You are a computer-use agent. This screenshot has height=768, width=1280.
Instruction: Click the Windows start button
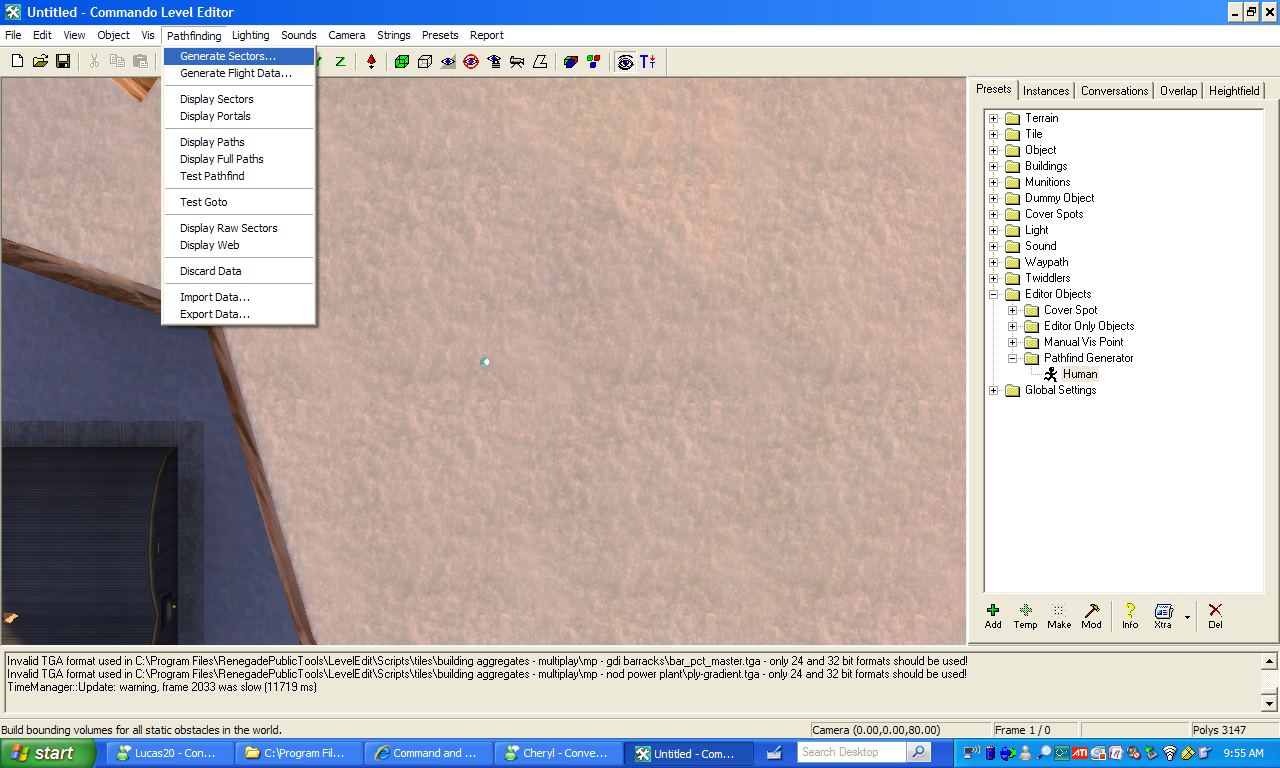[47, 753]
